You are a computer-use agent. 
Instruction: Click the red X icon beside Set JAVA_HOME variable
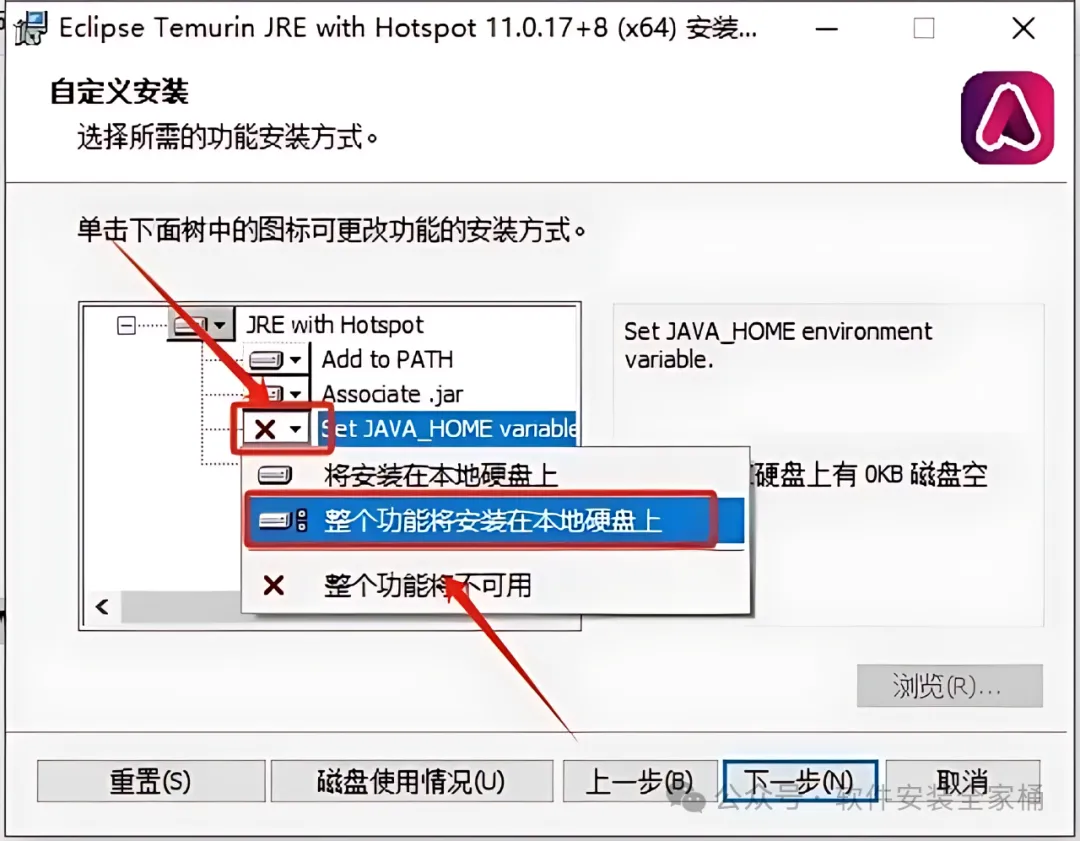click(265, 429)
